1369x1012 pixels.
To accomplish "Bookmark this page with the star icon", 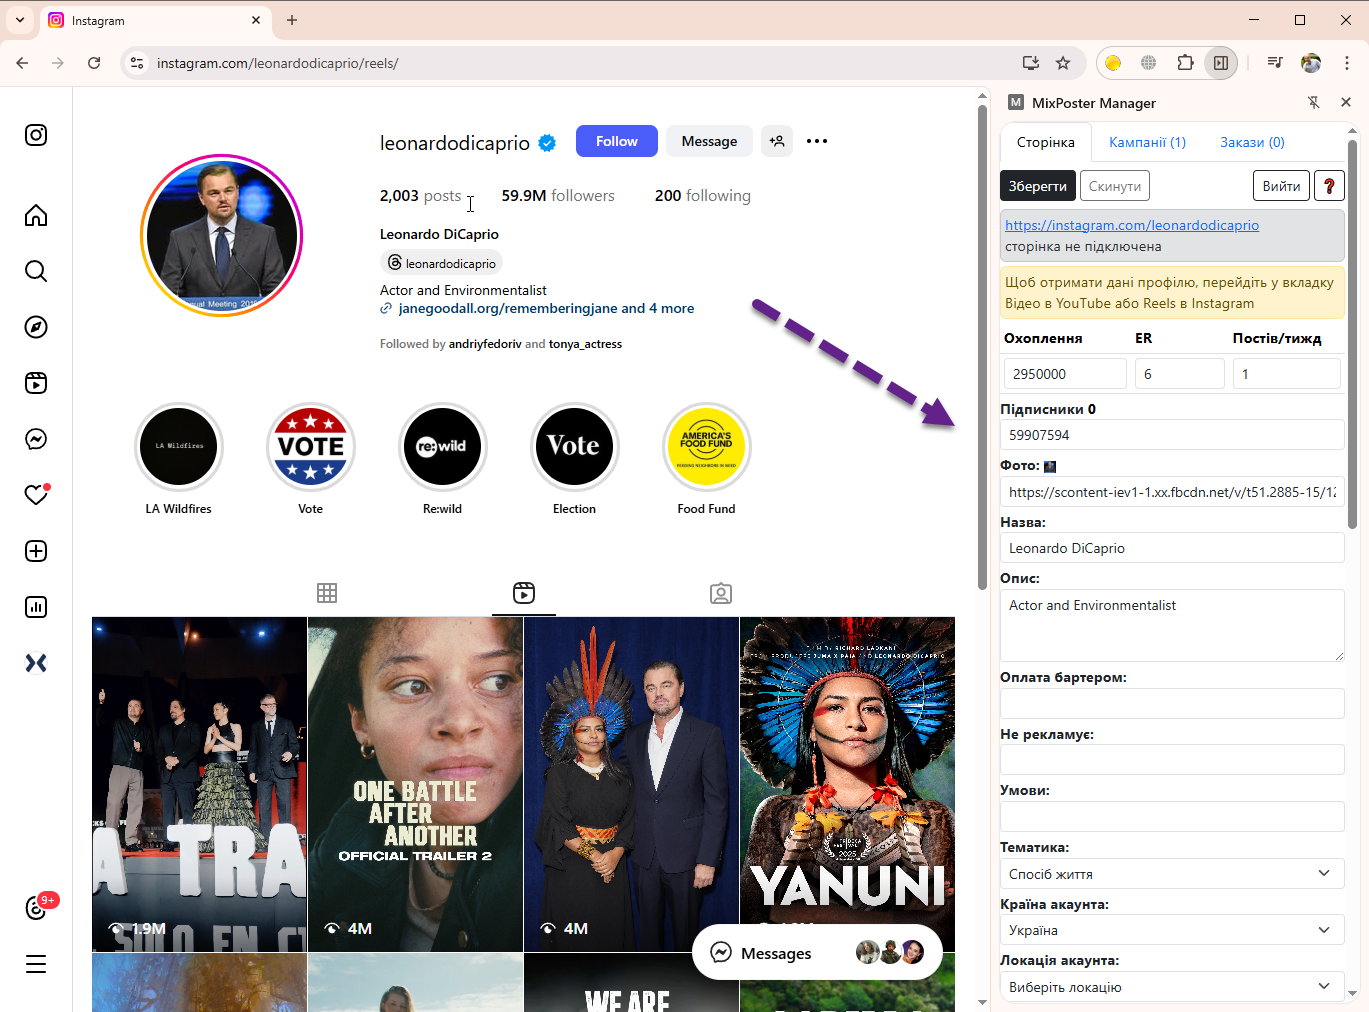I will [x=1063, y=63].
